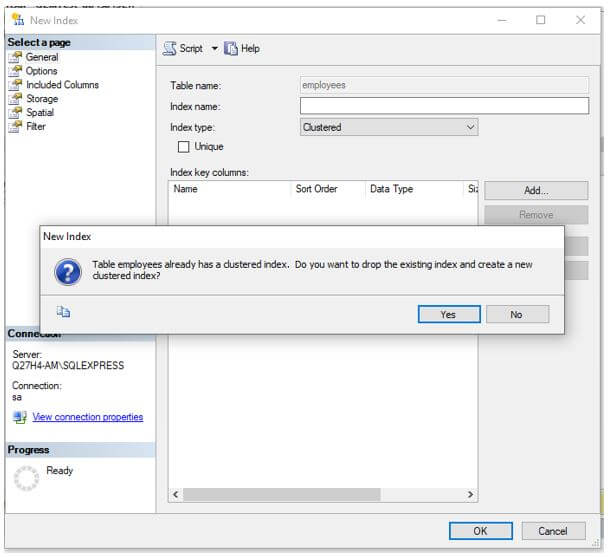614x557 pixels.
Task: Click the horizontal scrollbar thumb
Action: pos(282,494)
